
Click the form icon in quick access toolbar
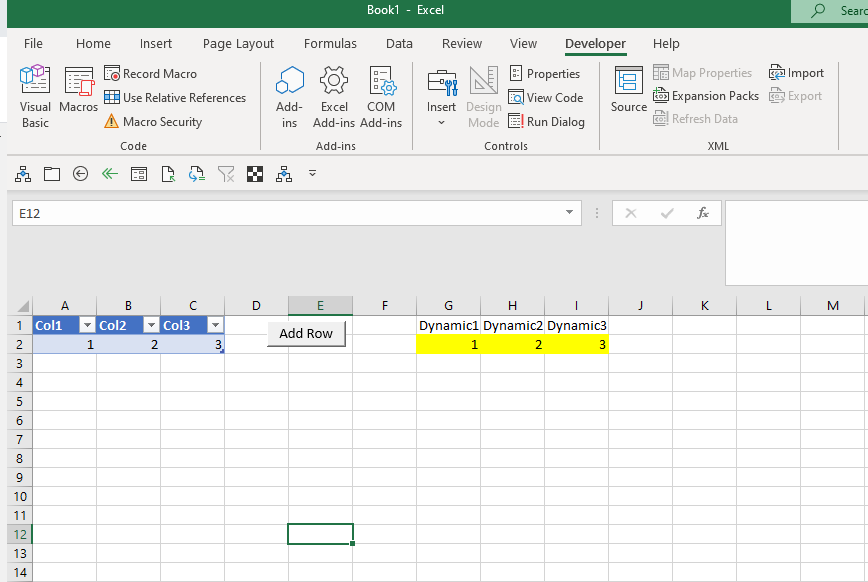(x=138, y=174)
